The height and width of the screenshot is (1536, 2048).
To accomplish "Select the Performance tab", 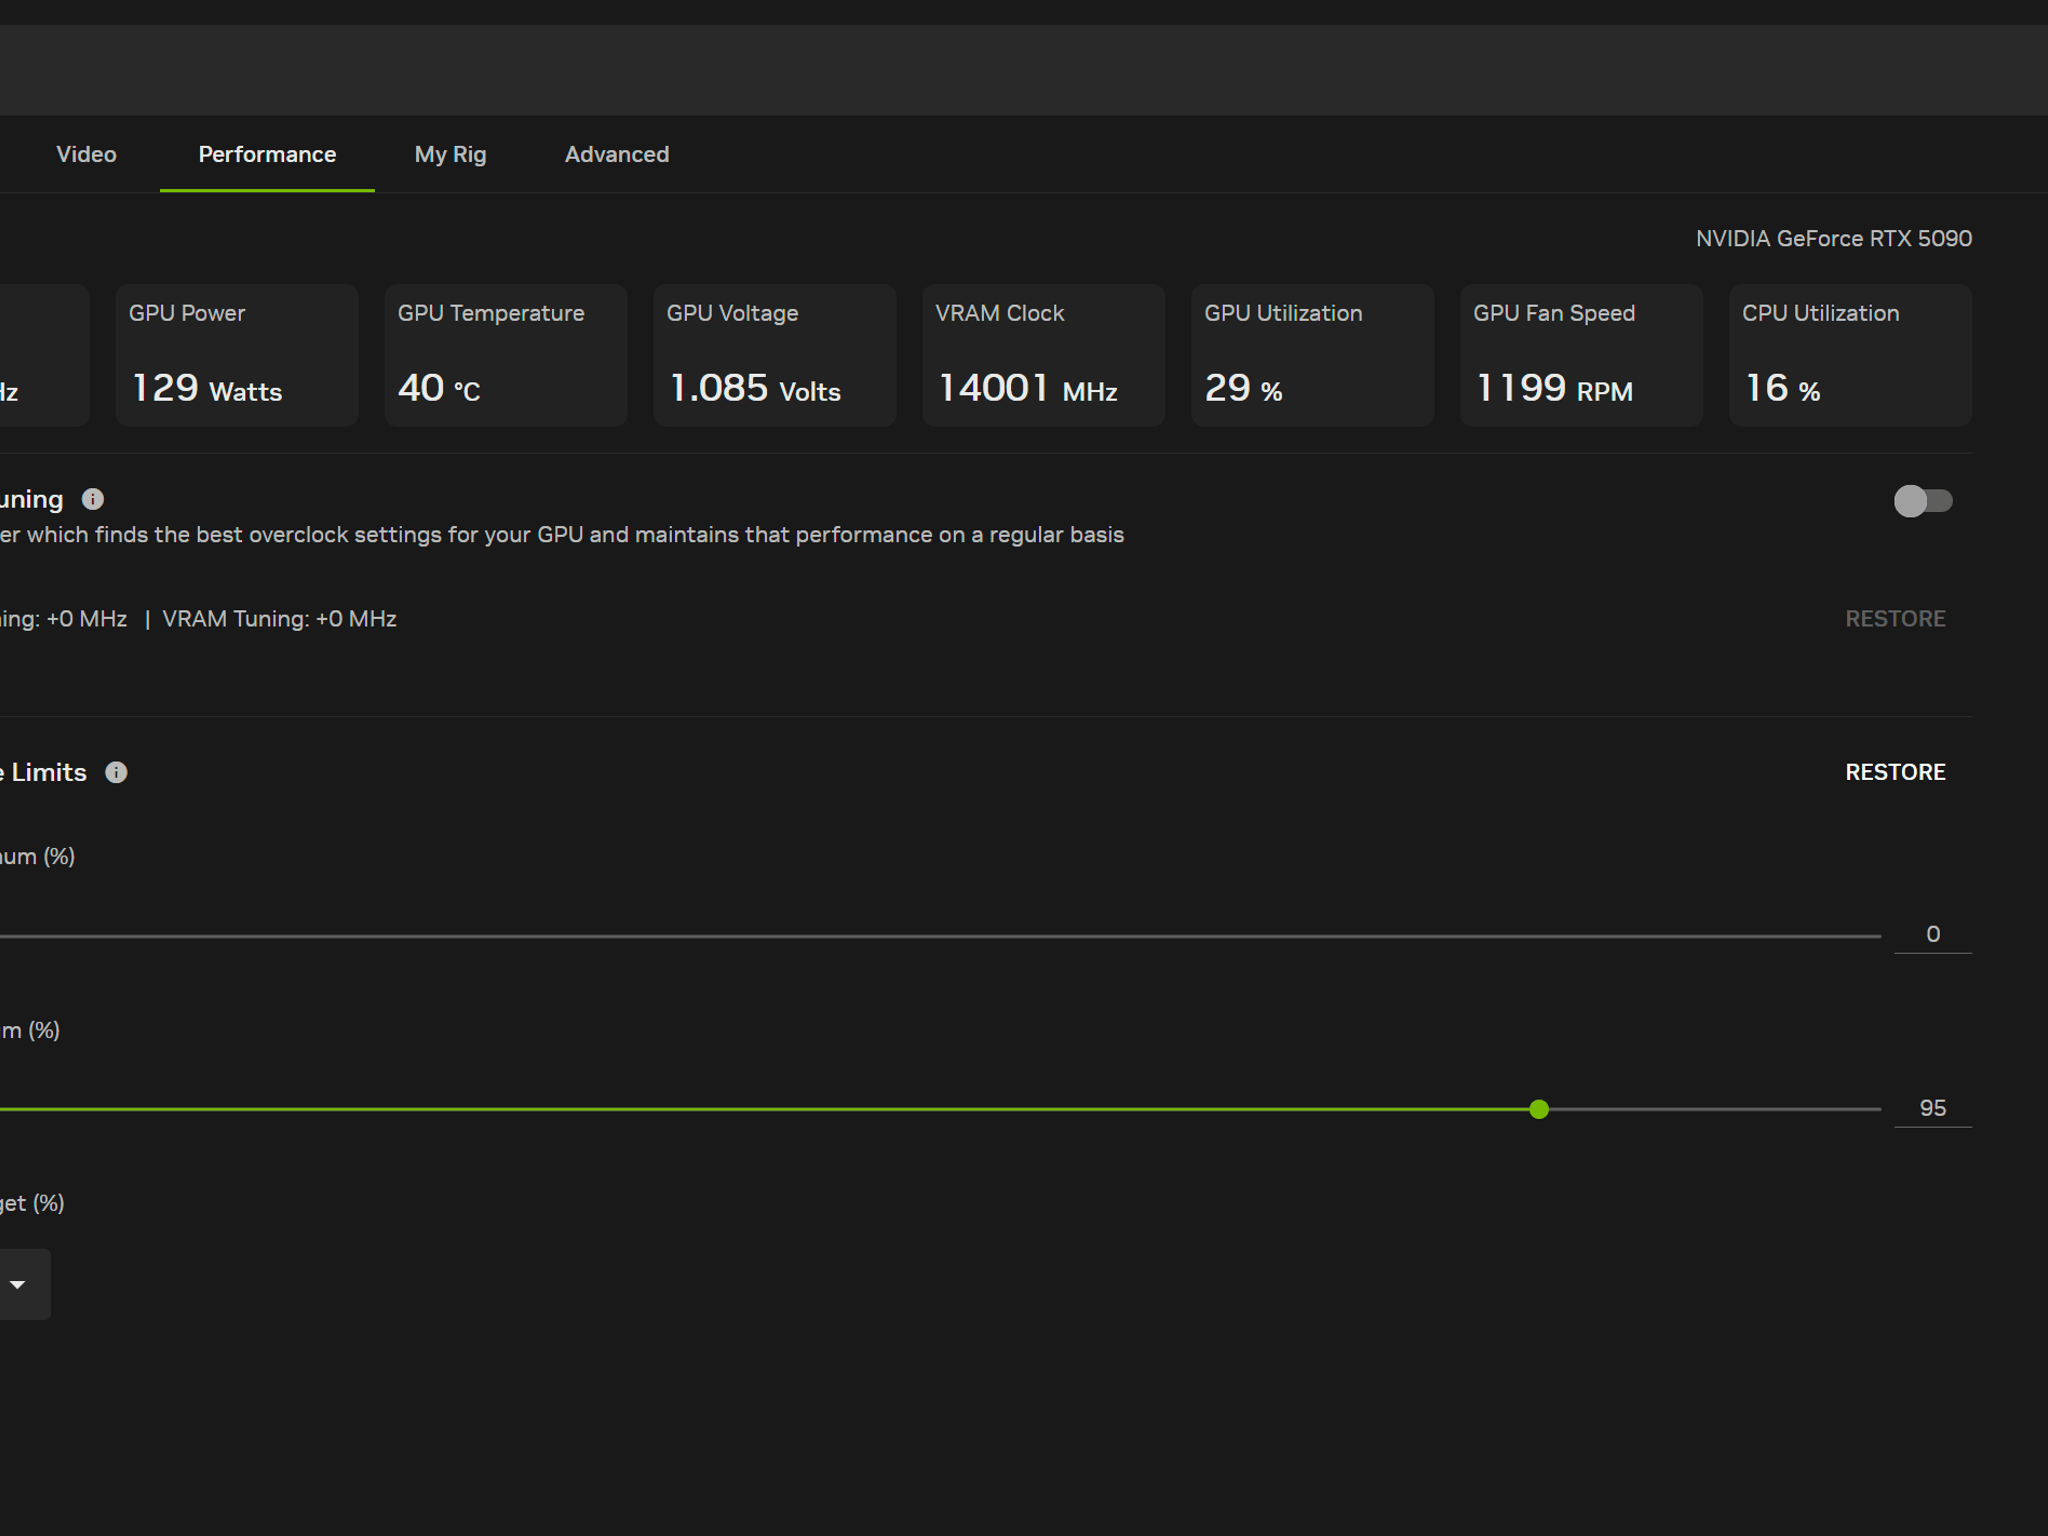I will click(x=267, y=154).
